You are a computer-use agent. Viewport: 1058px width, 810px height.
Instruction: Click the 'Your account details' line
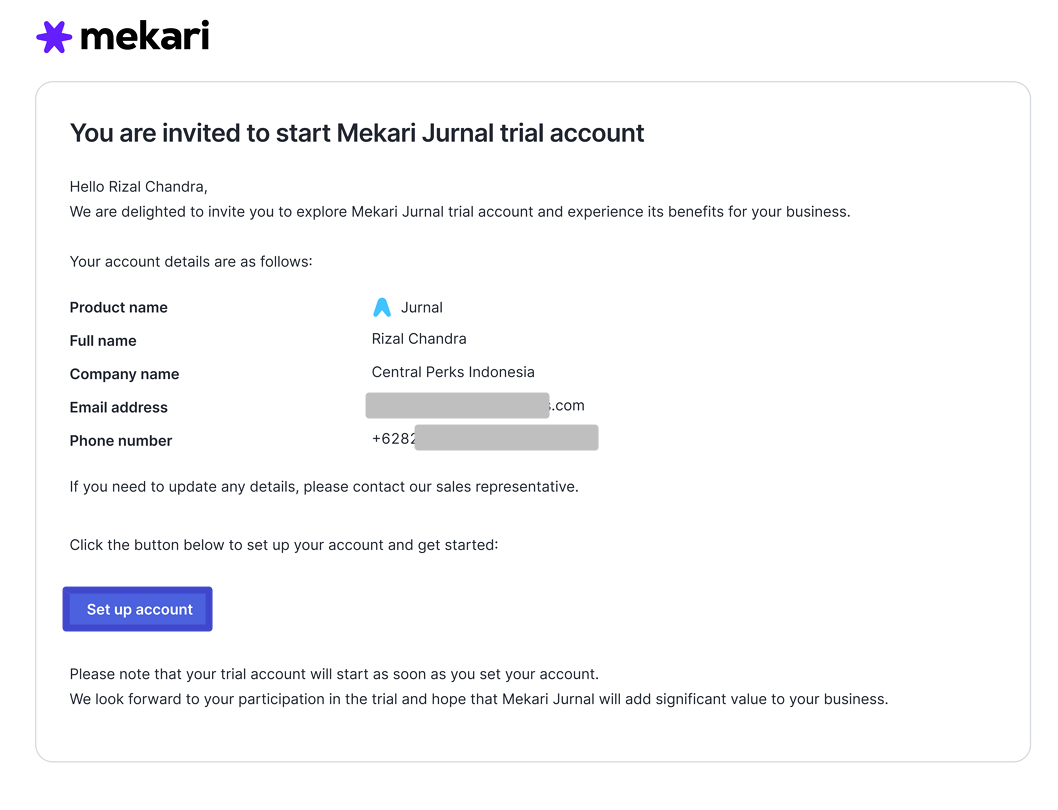pos(191,261)
